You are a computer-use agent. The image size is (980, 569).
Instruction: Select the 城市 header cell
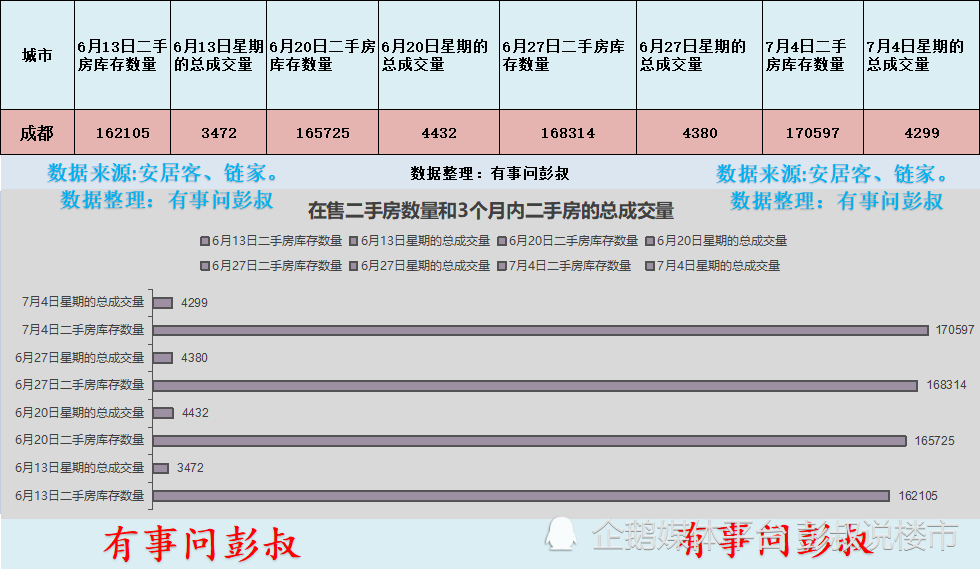38,55
